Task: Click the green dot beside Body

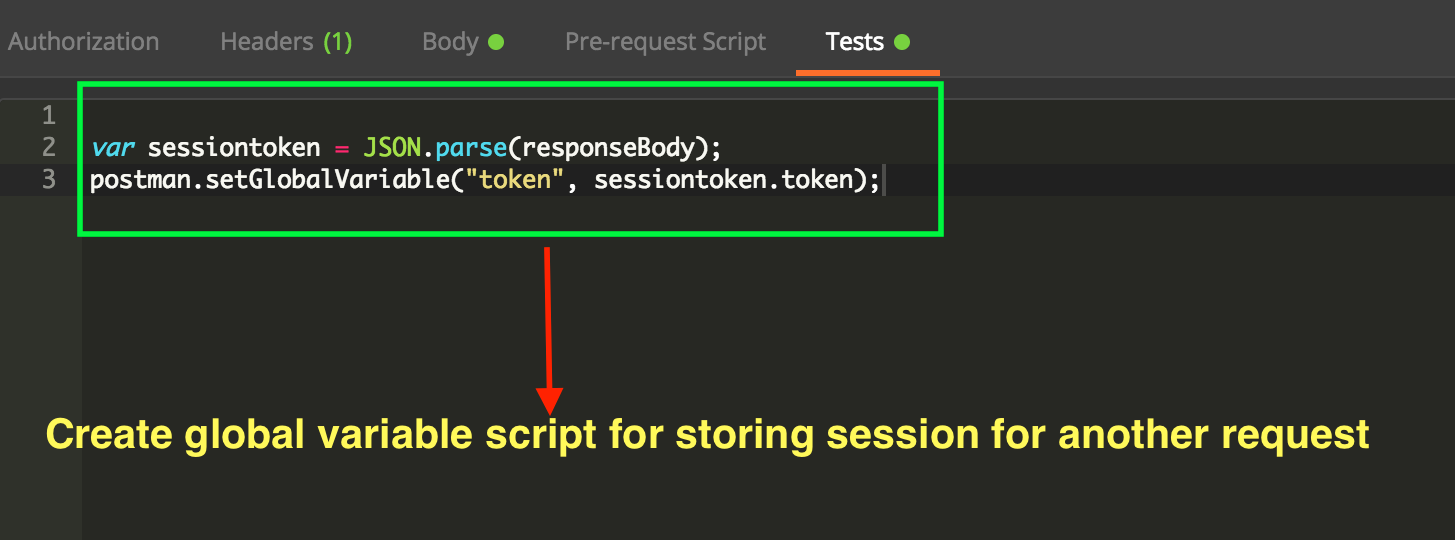Action: coord(495,42)
